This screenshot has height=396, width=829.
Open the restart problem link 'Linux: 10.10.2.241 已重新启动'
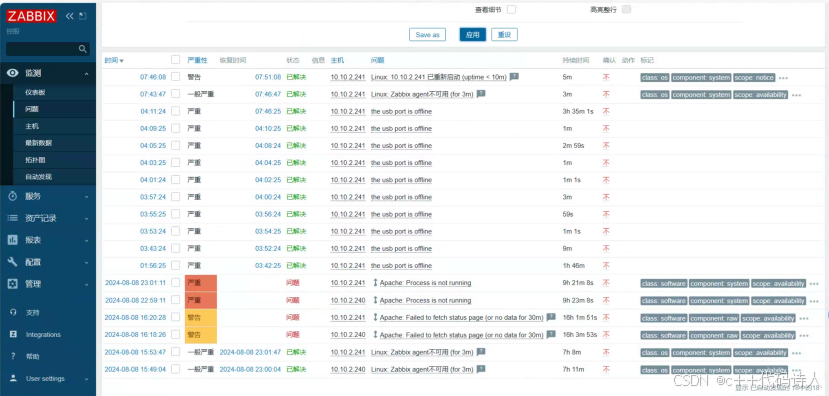click(x=439, y=77)
